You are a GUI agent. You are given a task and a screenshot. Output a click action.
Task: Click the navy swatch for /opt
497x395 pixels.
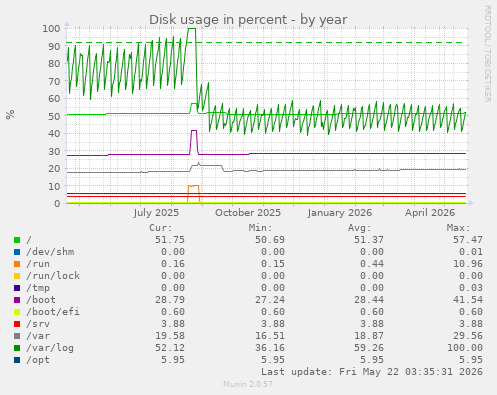17,360
